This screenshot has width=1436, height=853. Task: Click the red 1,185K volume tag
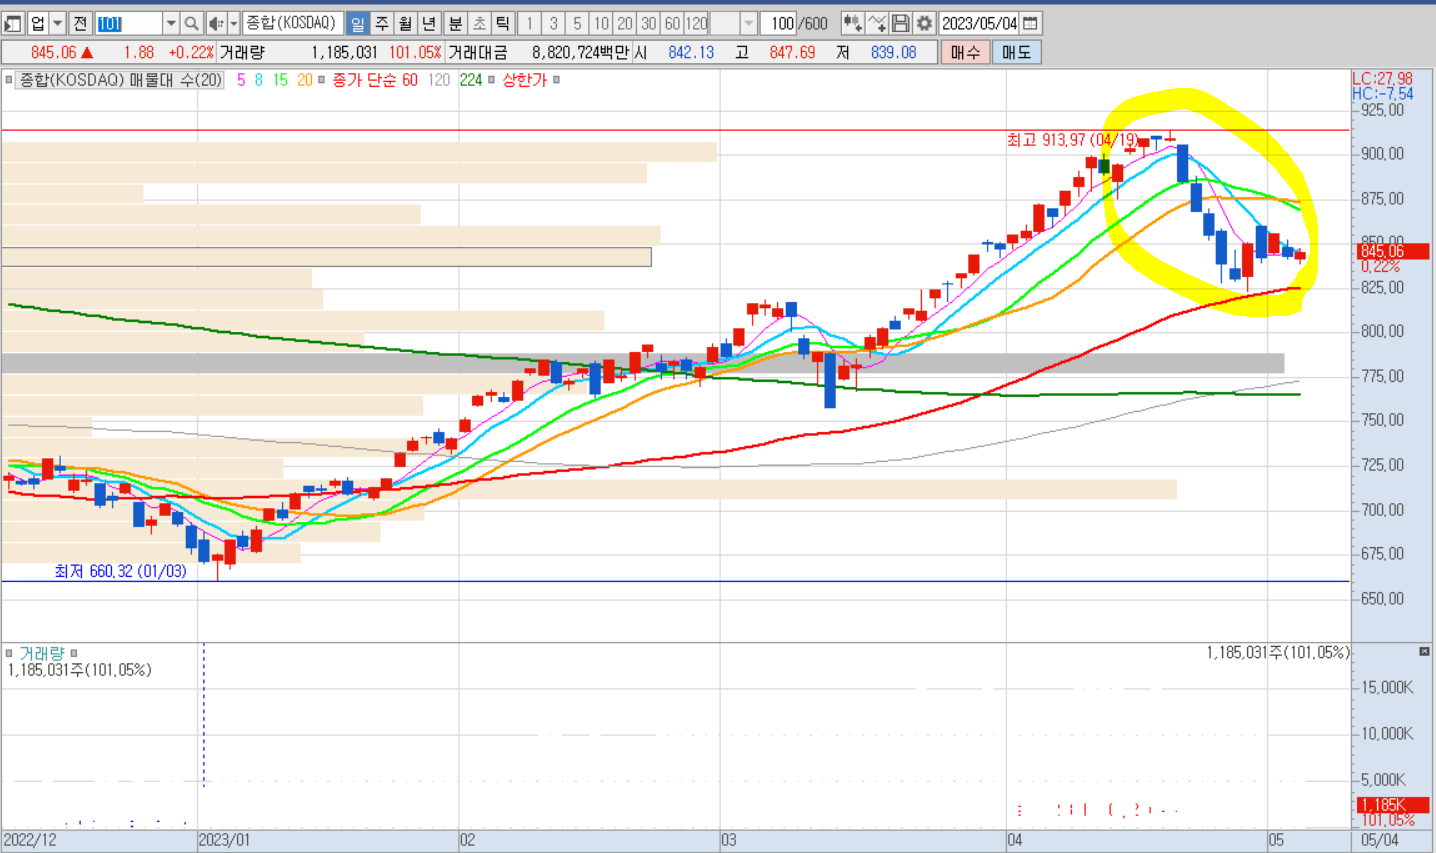tap(1393, 804)
